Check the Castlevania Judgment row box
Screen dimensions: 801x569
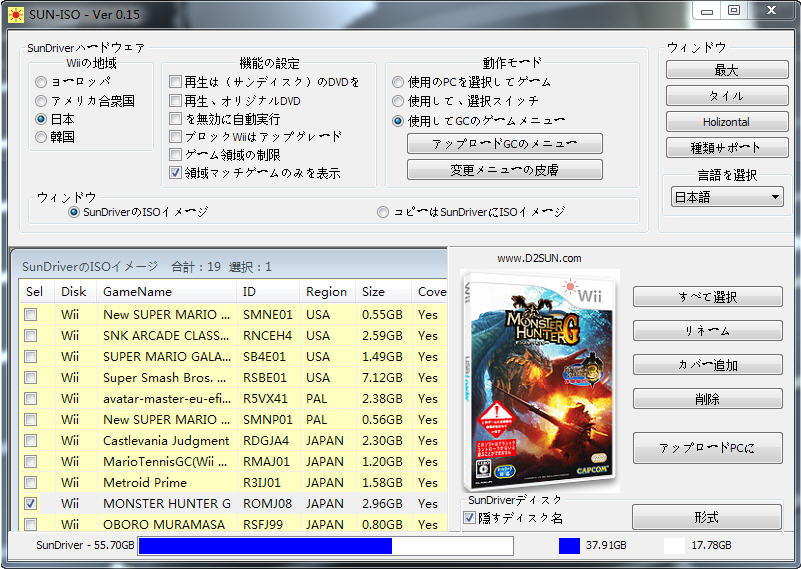tap(31, 440)
